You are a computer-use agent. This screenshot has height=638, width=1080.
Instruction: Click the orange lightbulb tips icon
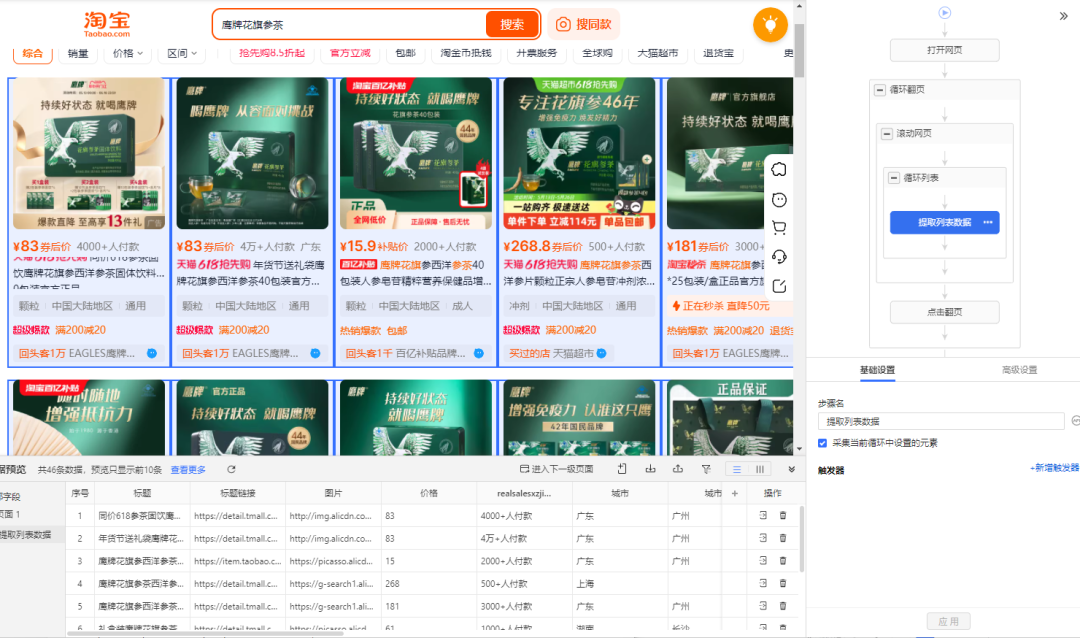pyautogui.click(x=770, y=25)
